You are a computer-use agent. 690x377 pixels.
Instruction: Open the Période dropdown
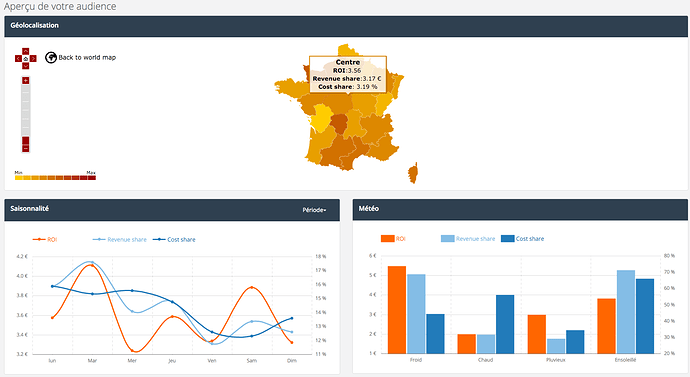coord(314,210)
